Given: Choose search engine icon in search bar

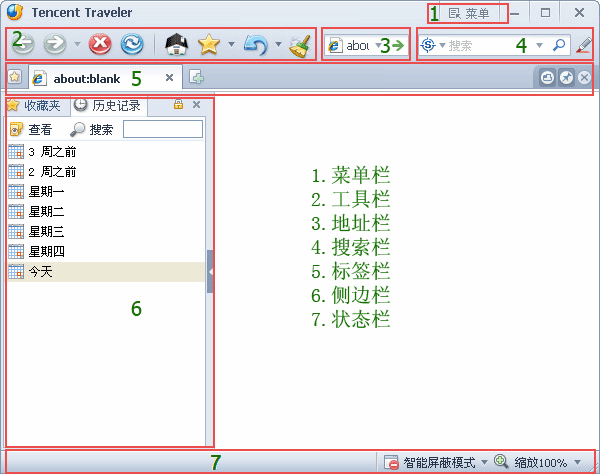Looking at the screenshot, I should pyautogui.click(x=428, y=45).
